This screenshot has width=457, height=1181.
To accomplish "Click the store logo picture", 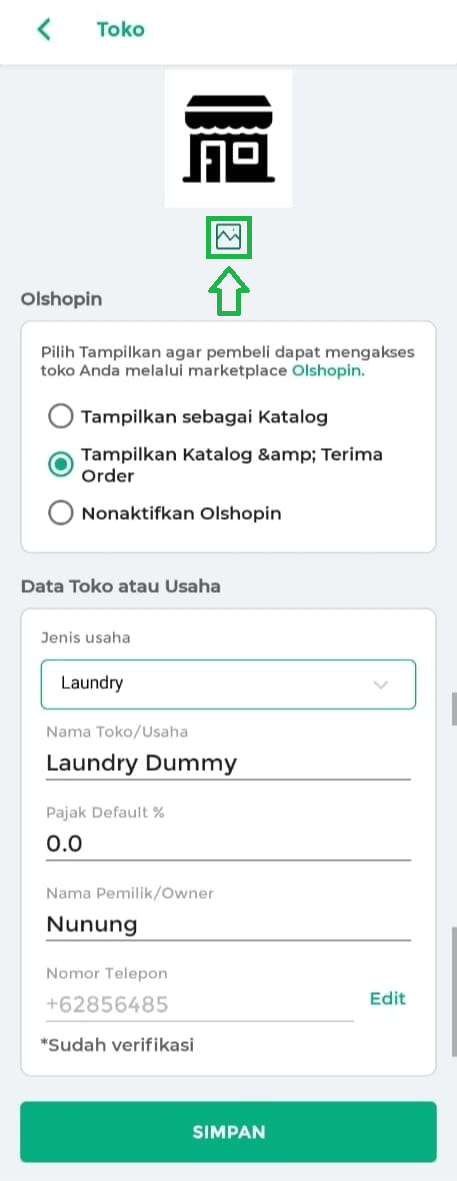I will (228, 138).
